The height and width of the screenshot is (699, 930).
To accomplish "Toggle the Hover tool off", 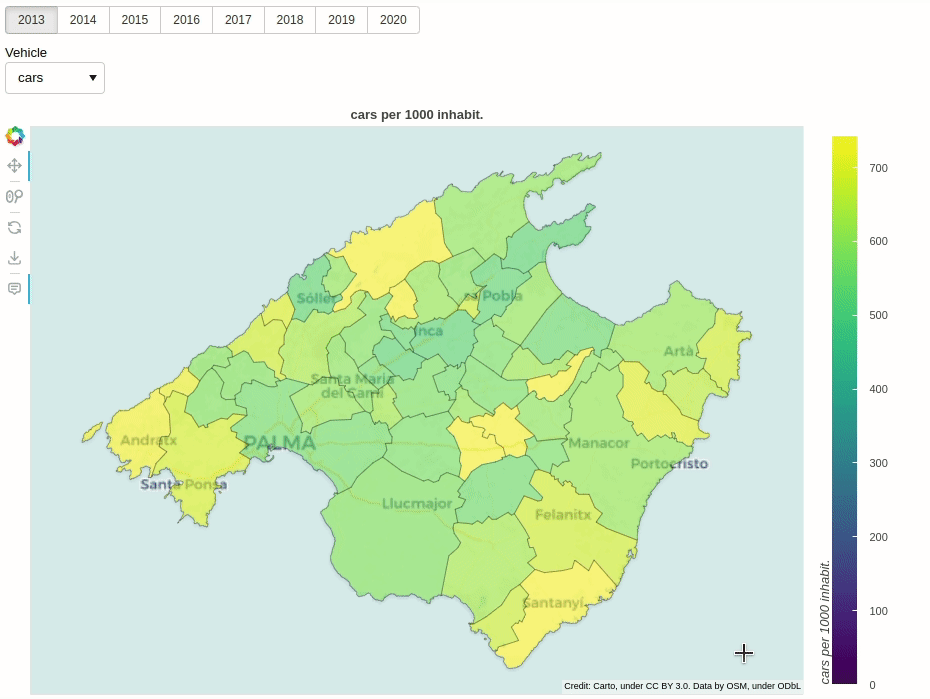I will [x=14, y=287].
